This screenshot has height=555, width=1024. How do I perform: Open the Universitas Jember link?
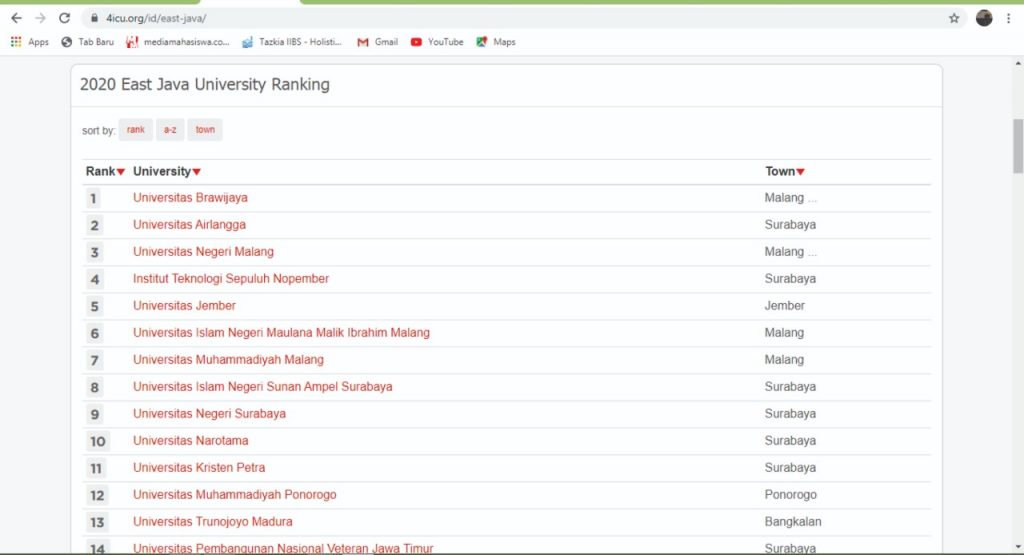point(184,306)
